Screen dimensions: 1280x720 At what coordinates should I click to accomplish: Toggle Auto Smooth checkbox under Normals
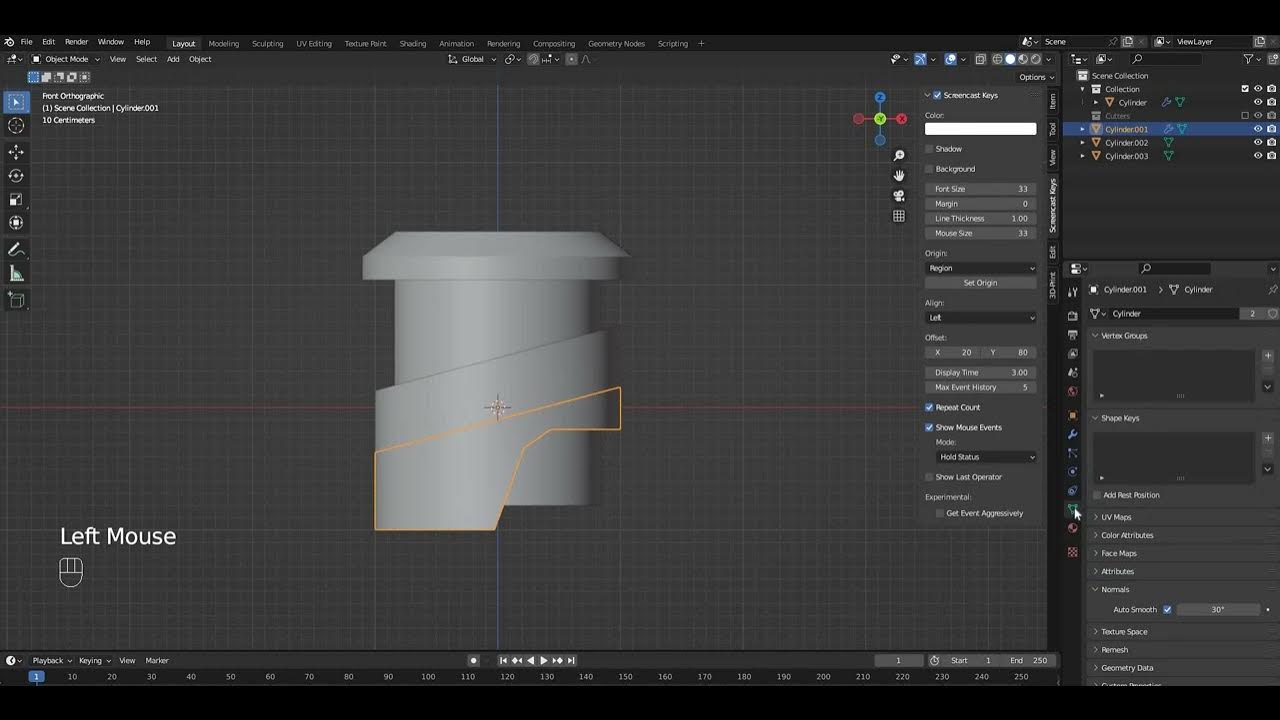tap(1167, 609)
